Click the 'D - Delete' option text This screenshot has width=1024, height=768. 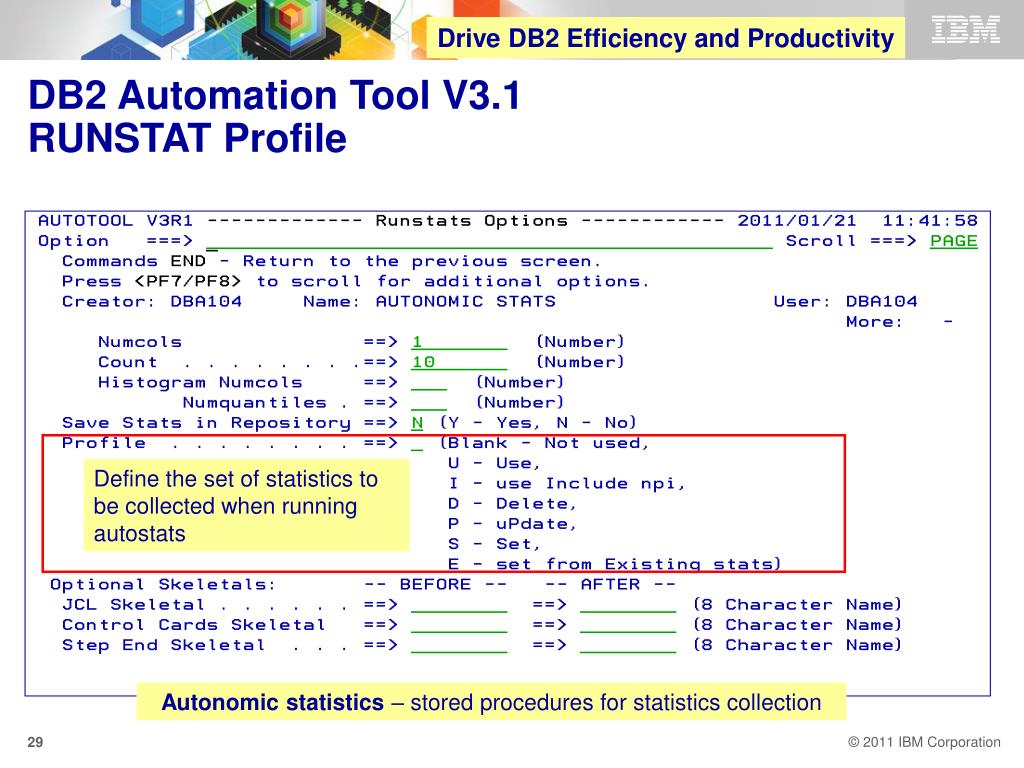coord(512,504)
